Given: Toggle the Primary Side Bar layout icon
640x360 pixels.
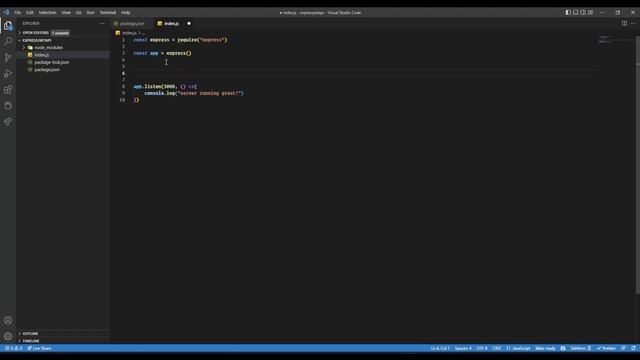Looking at the screenshot, I should (568, 13).
